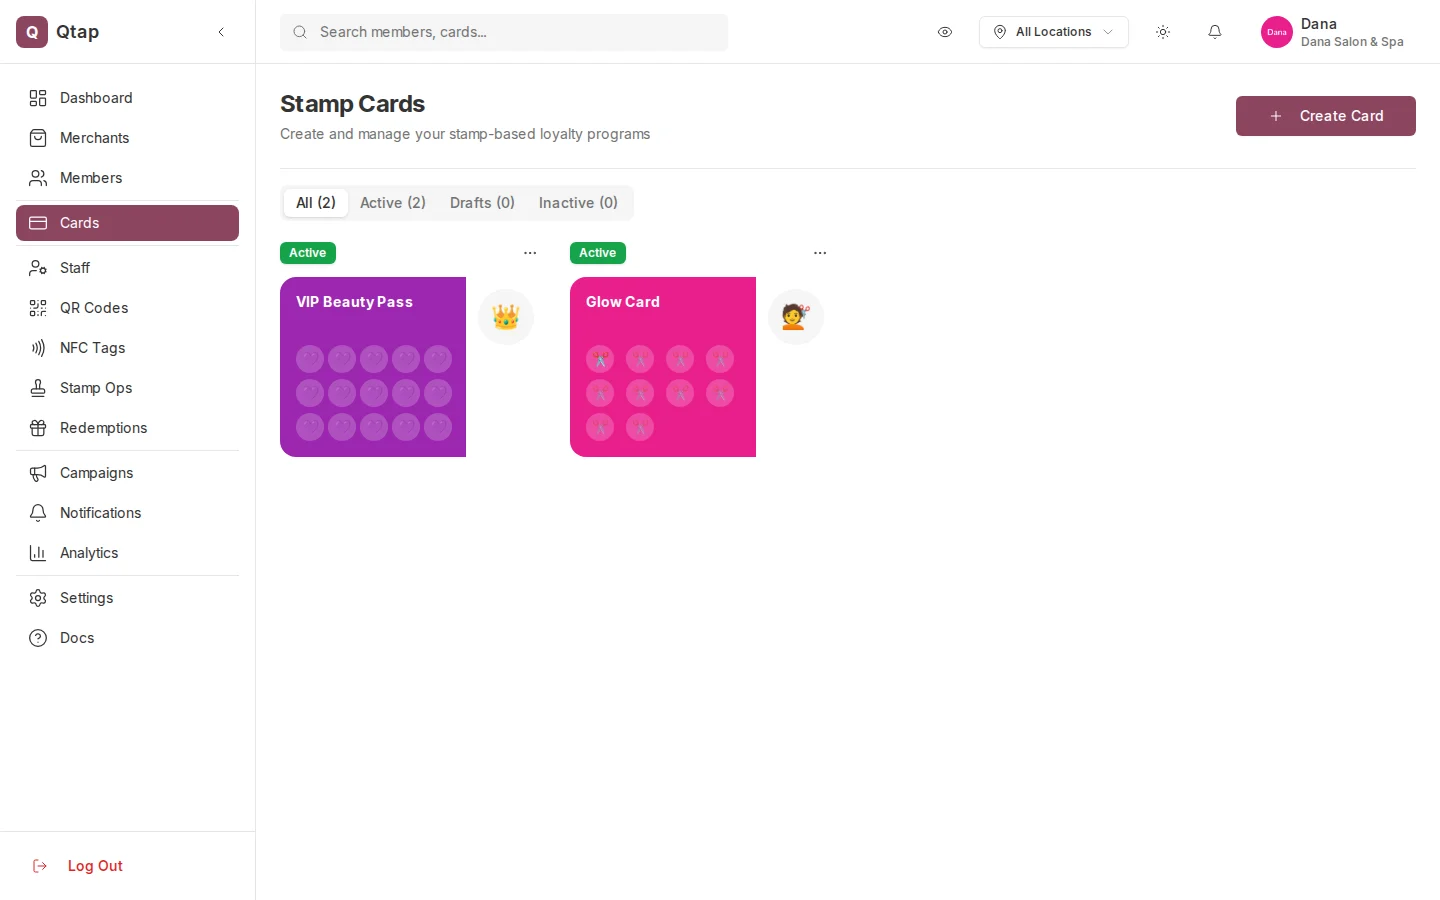Switch to the Inactive (0) tab
Screen dimensions: 1440x900
point(578,203)
